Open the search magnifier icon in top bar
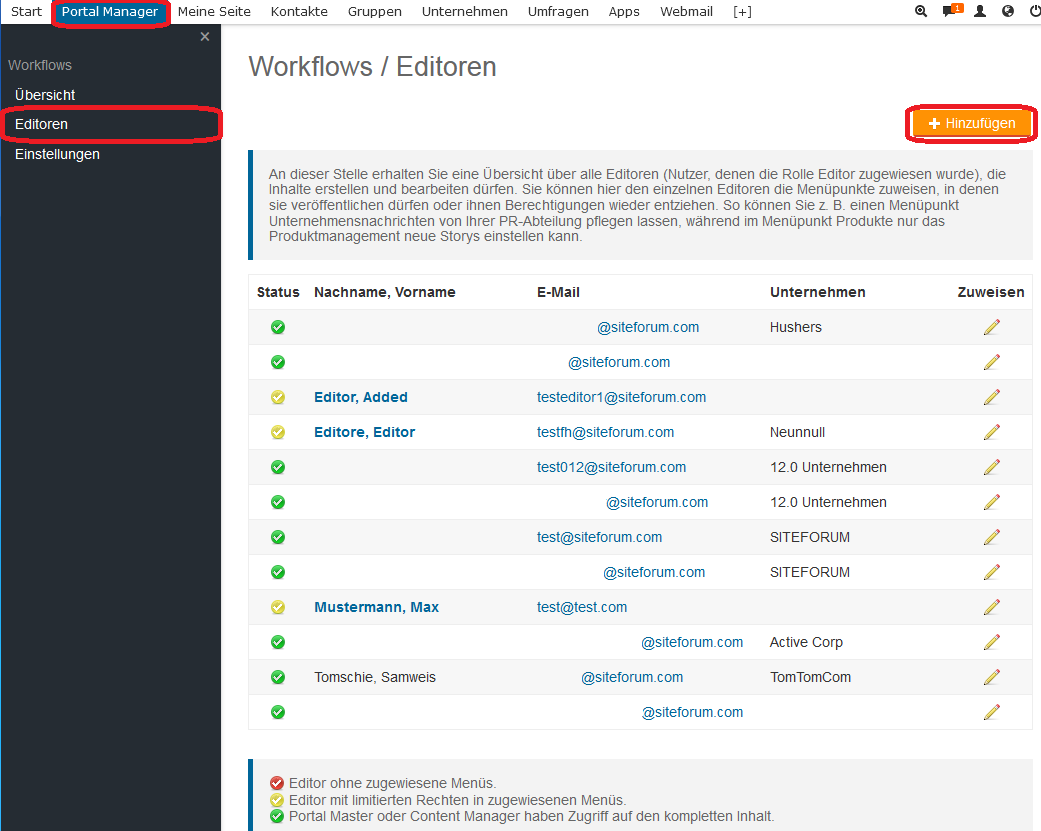 921,11
